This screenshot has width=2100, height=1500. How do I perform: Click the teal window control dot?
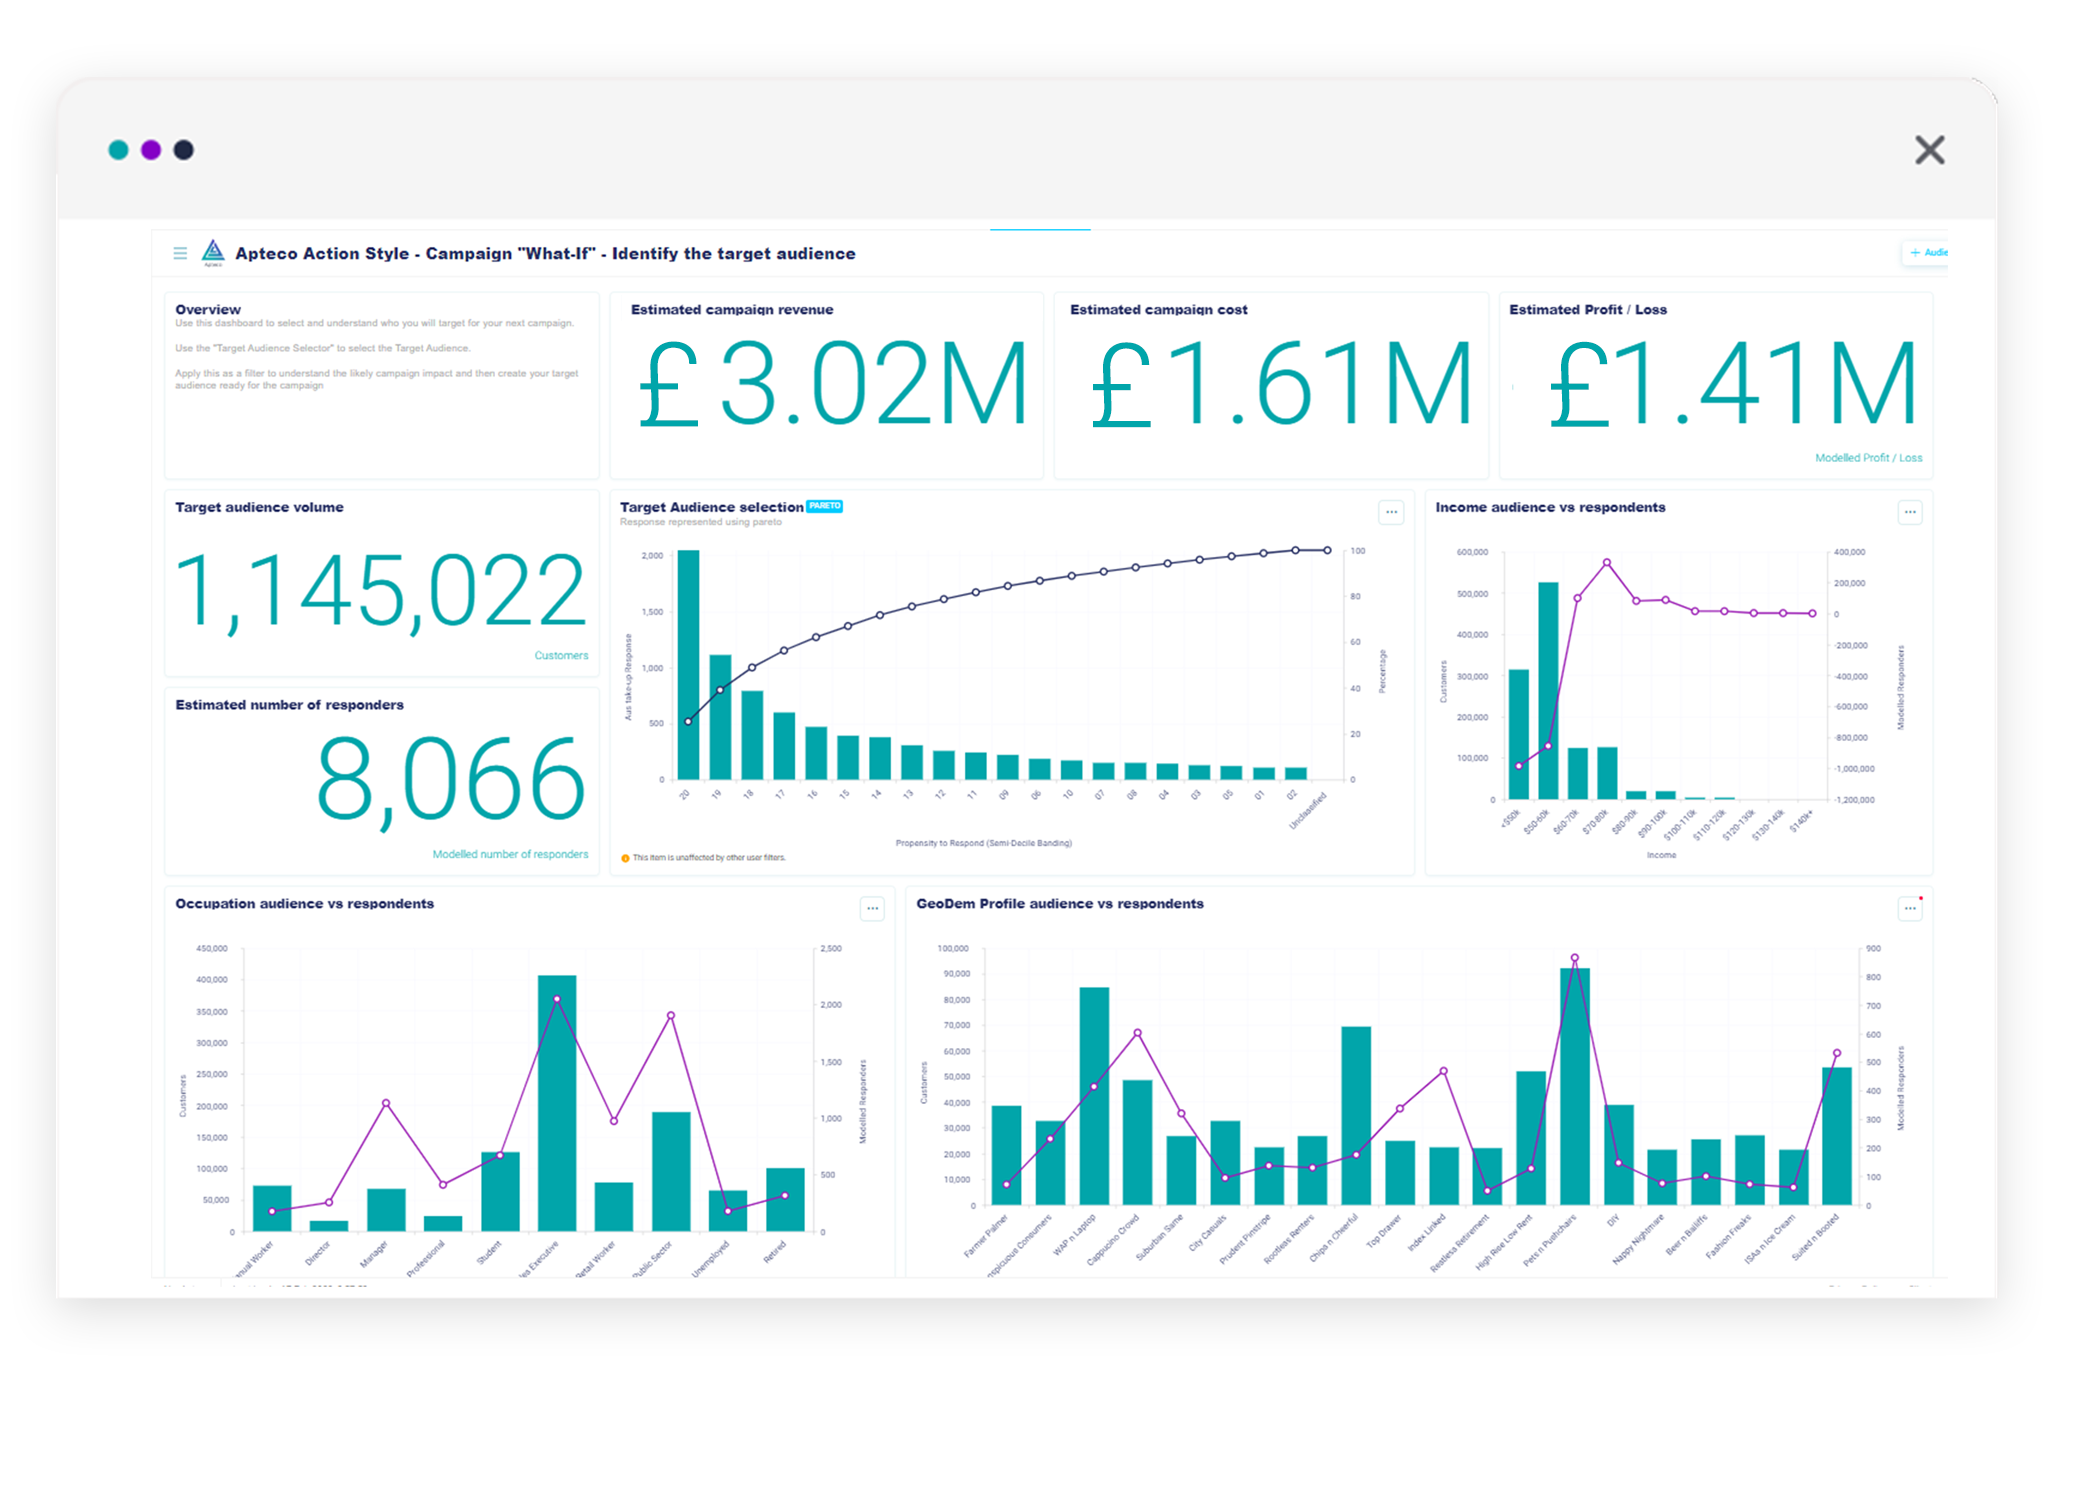(118, 150)
